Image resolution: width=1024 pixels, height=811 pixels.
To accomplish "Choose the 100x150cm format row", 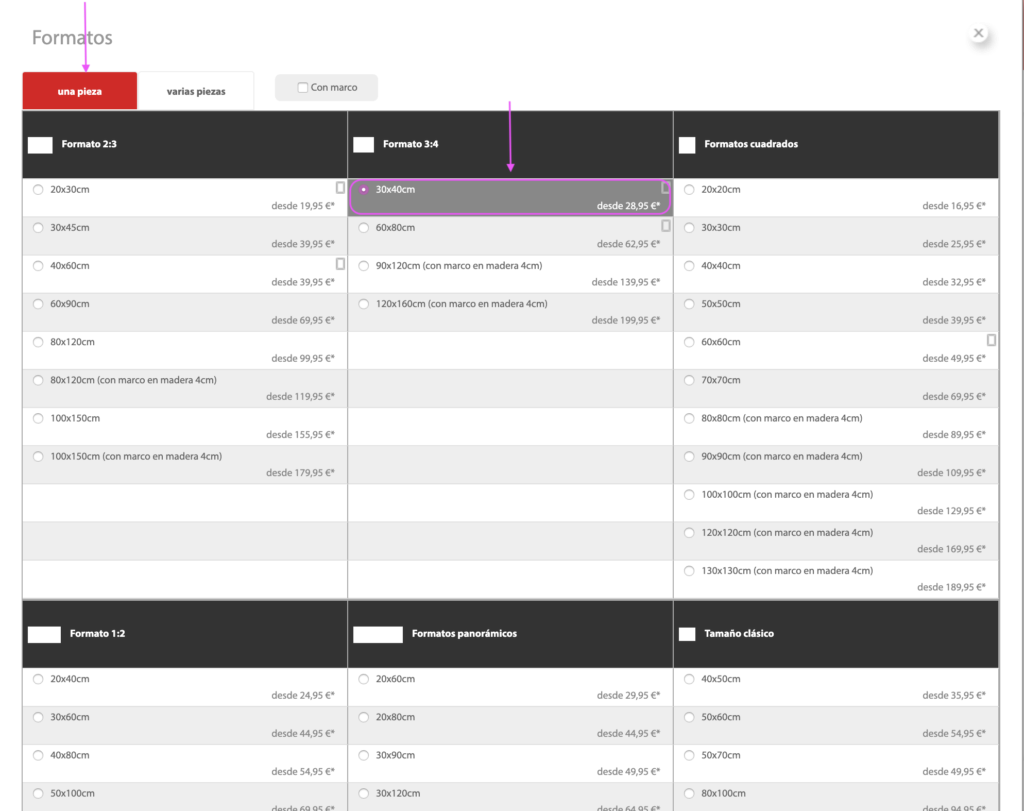I will click(x=185, y=426).
